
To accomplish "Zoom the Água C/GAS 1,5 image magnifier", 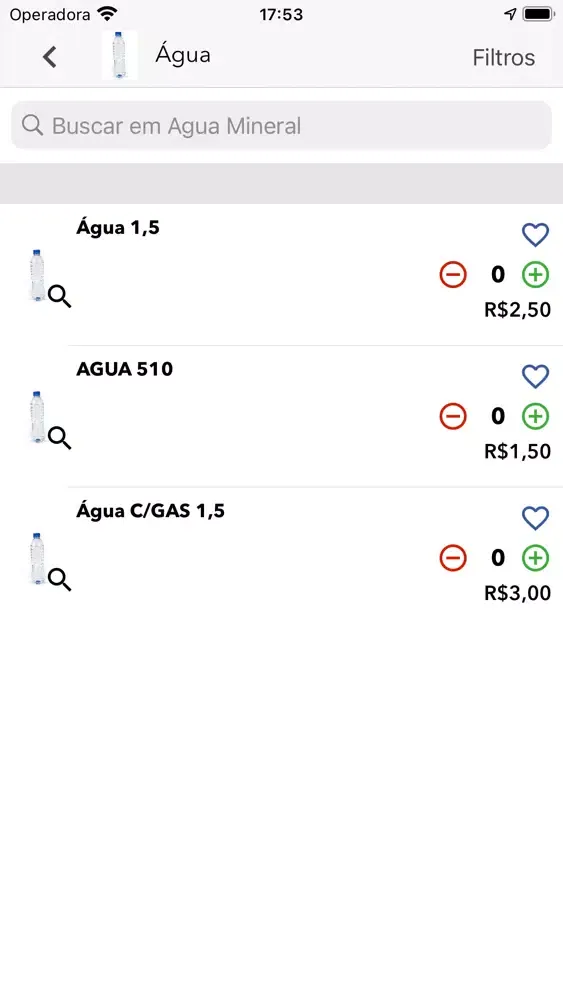I will (x=59, y=580).
